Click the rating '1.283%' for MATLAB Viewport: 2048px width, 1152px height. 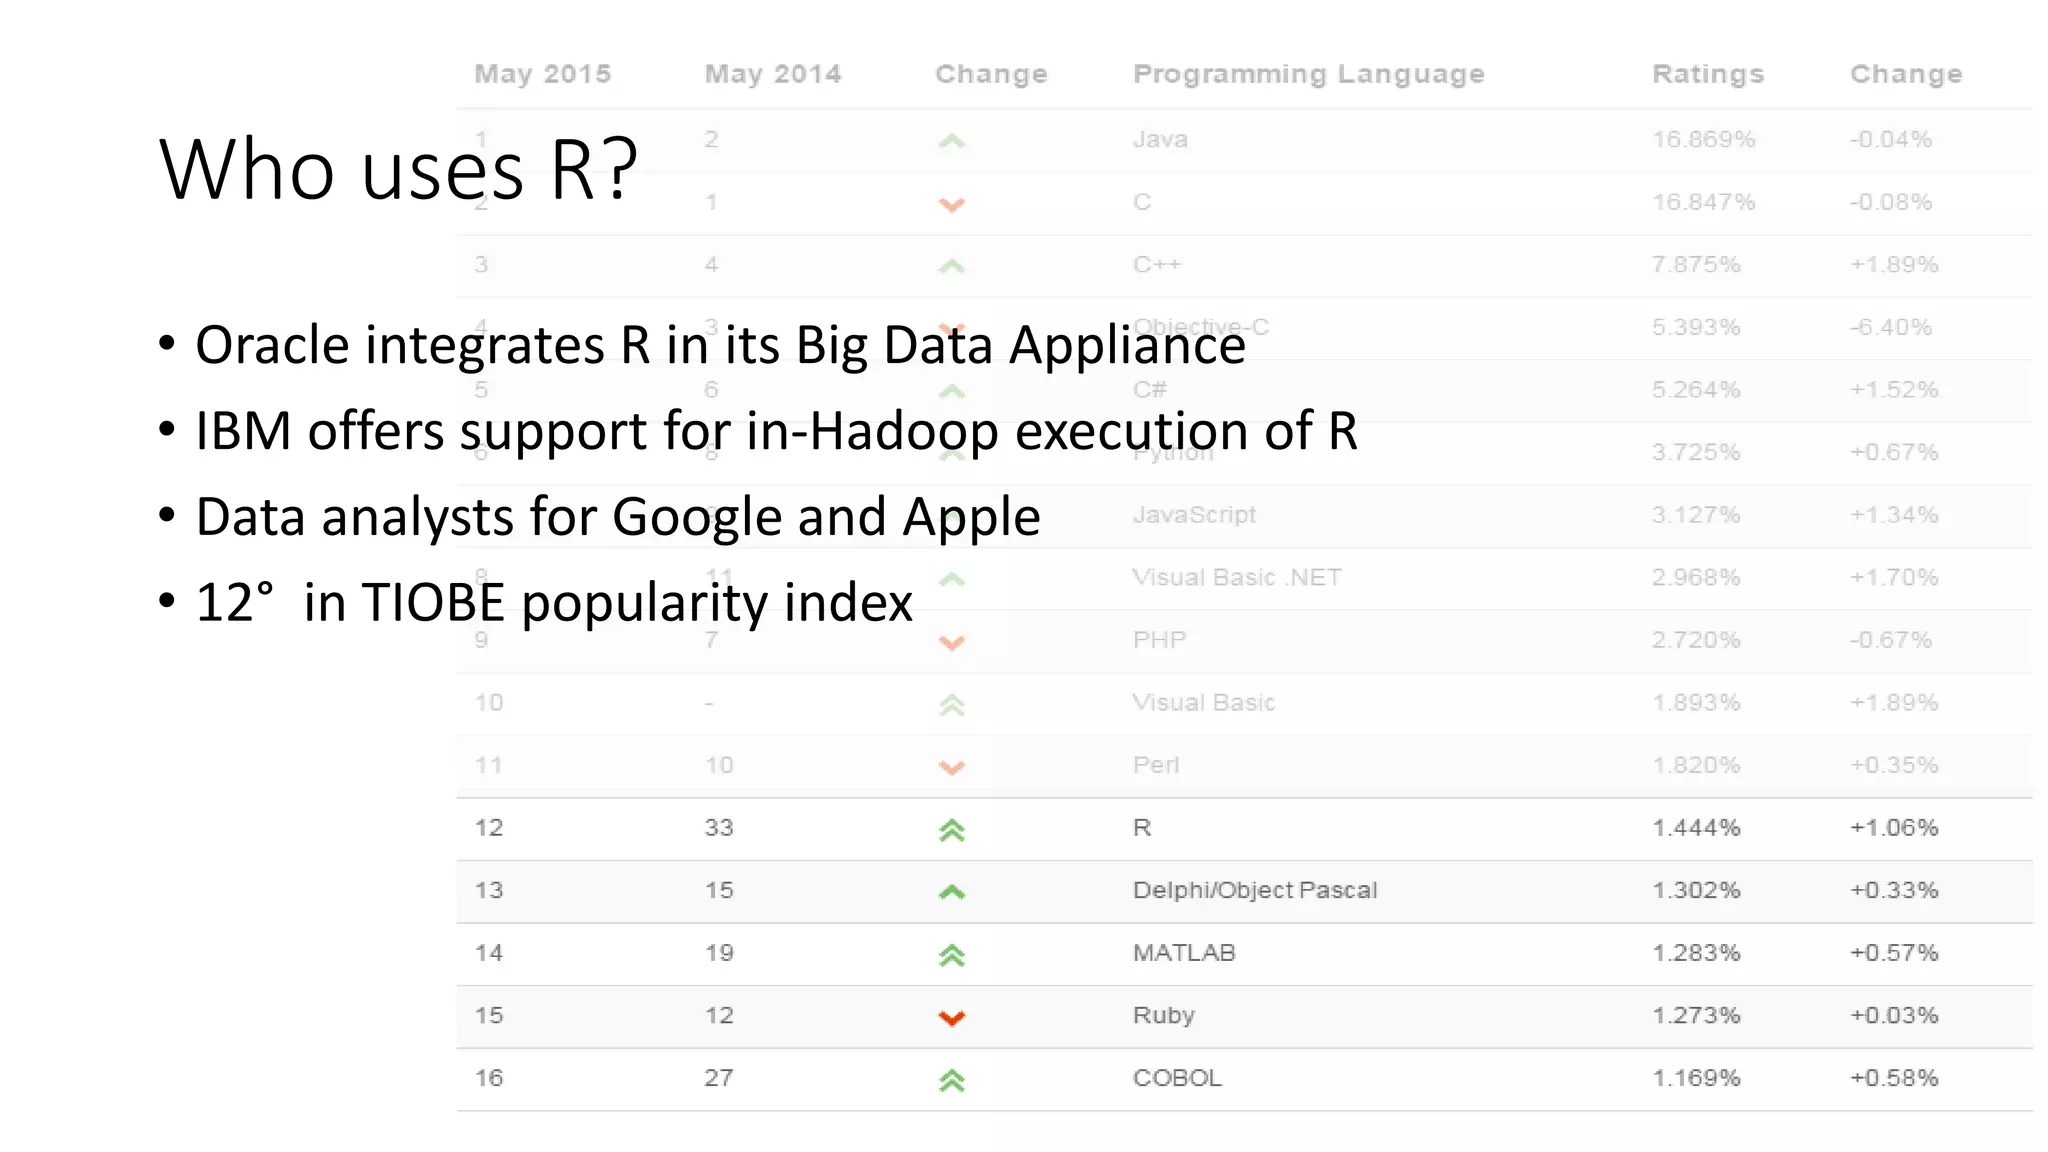tap(1696, 953)
